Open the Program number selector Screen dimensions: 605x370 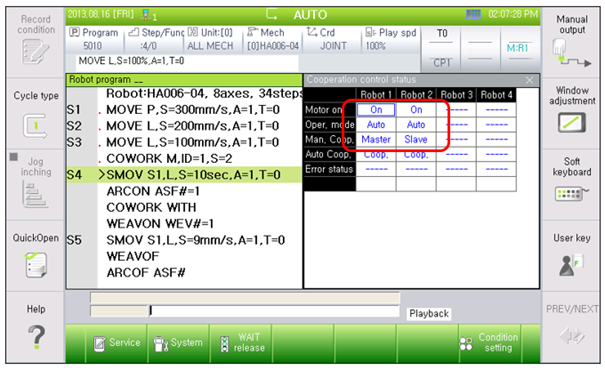click(95, 39)
